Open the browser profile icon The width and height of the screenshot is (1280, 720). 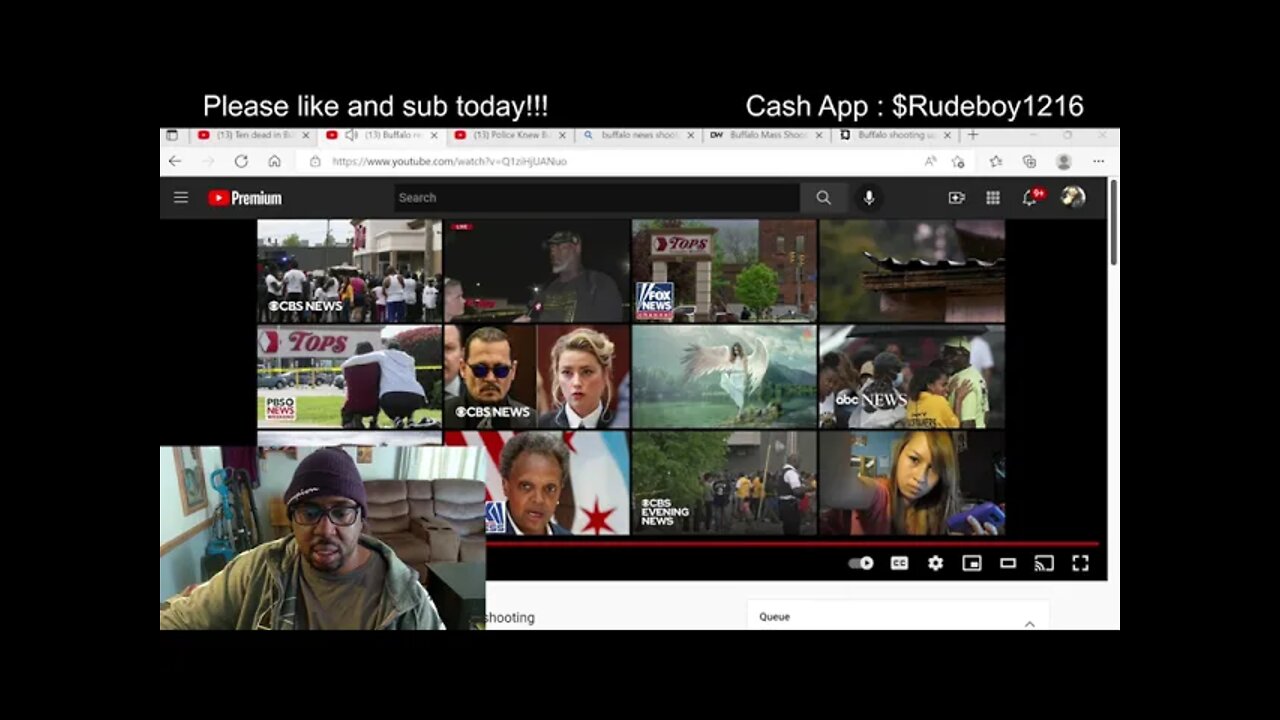1063,161
